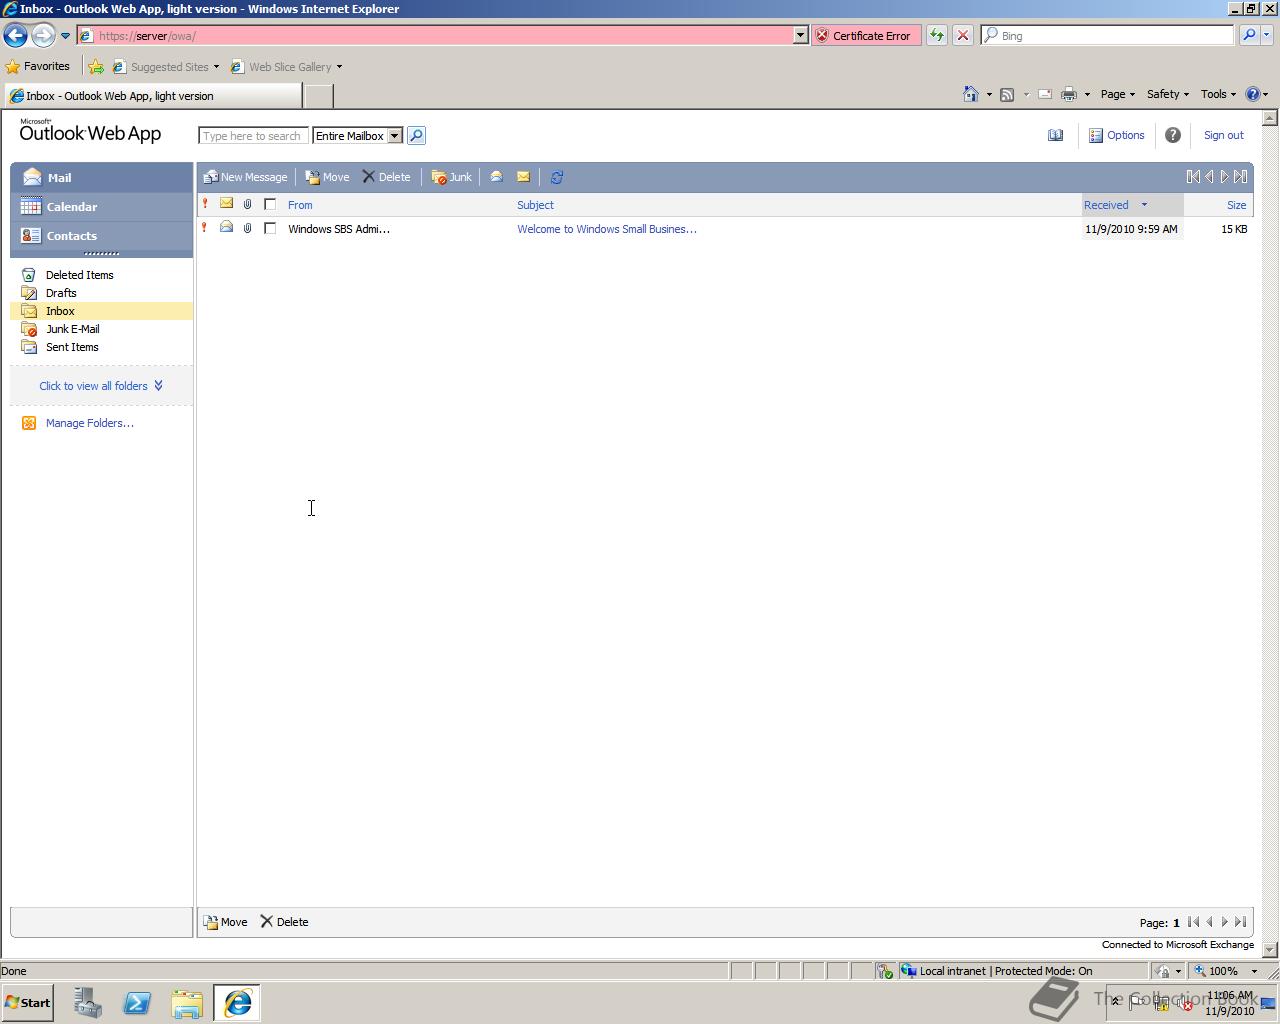1280x1024 pixels.
Task: Click Move in the top toolbar
Action: point(327,177)
